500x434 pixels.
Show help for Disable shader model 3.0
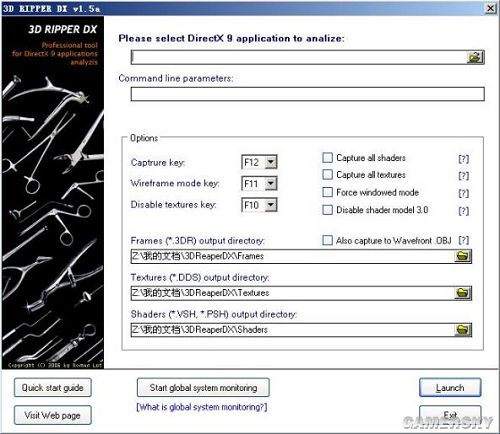(x=464, y=211)
